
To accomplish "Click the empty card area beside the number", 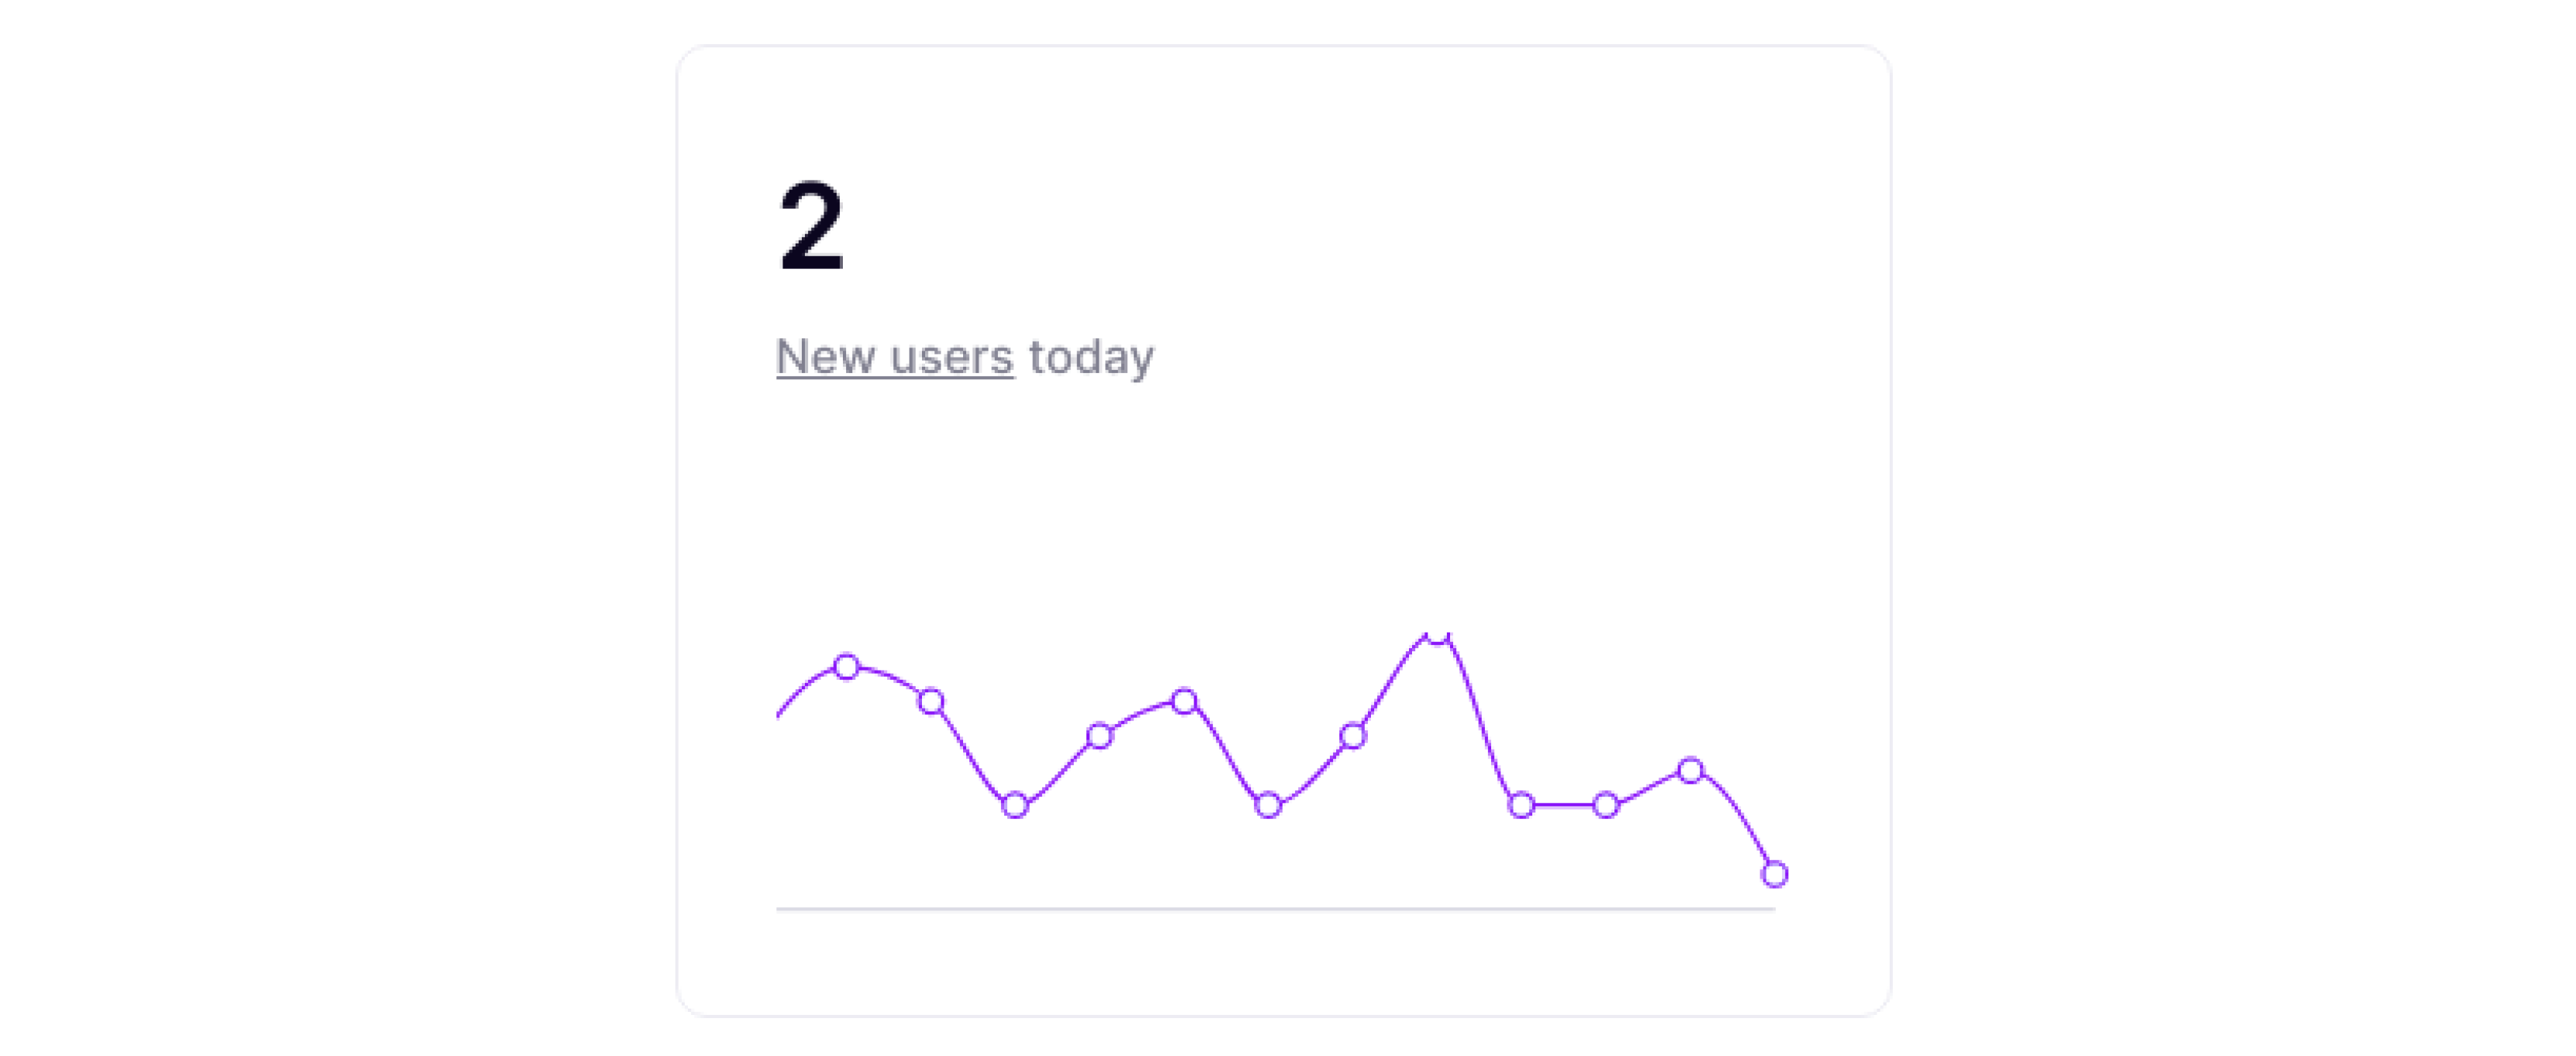I will pyautogui.click(x=1350, y=226).
